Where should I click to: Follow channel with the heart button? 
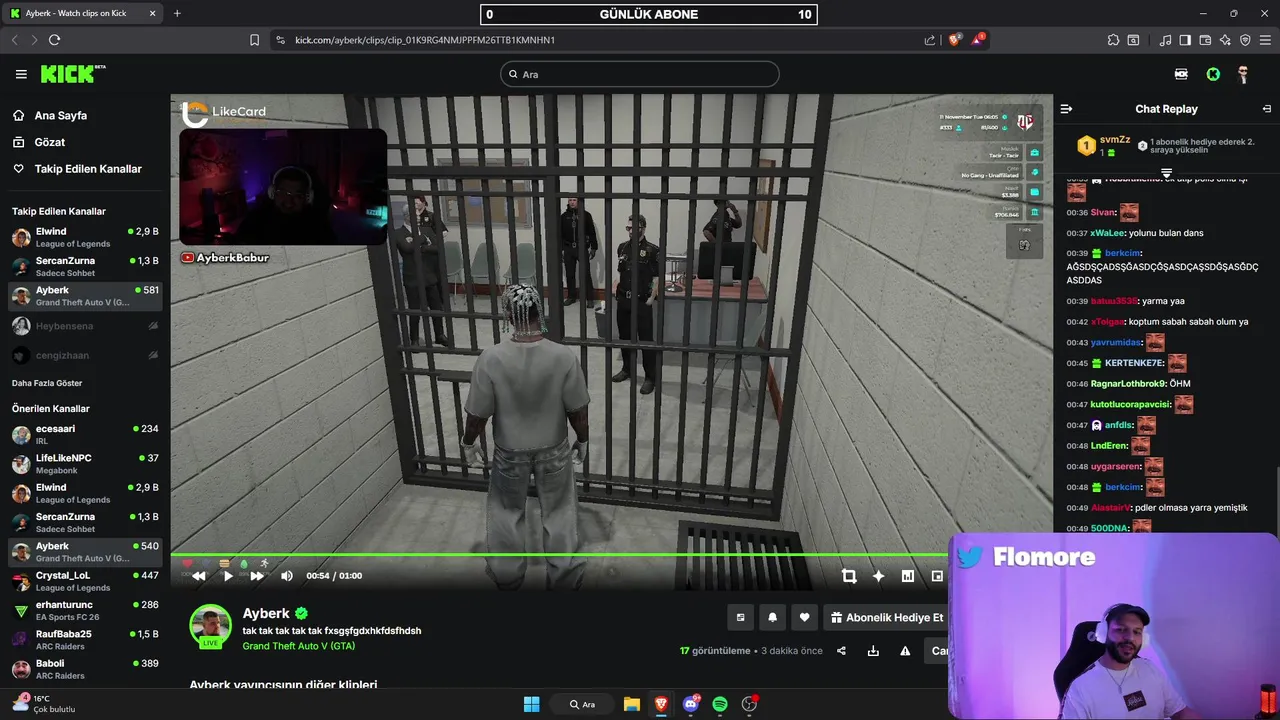(804, 618)
